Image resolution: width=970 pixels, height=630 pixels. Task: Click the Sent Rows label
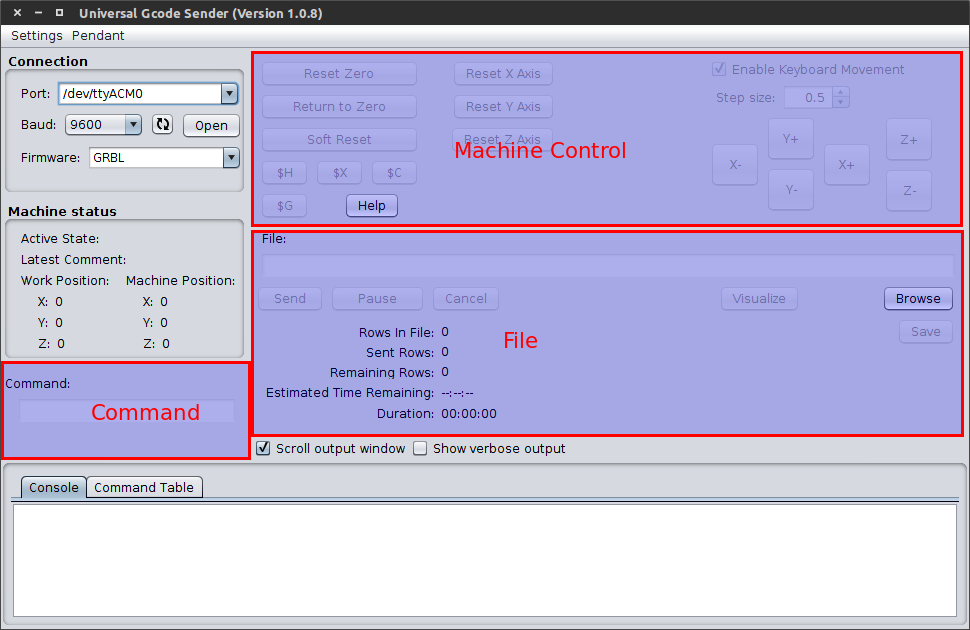[x=400, y=353]
